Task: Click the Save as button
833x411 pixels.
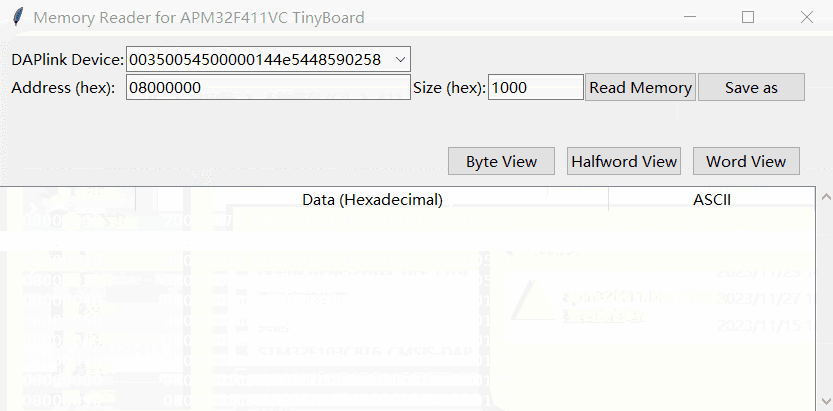Action: pyautogui.click(x=751, y=88)
